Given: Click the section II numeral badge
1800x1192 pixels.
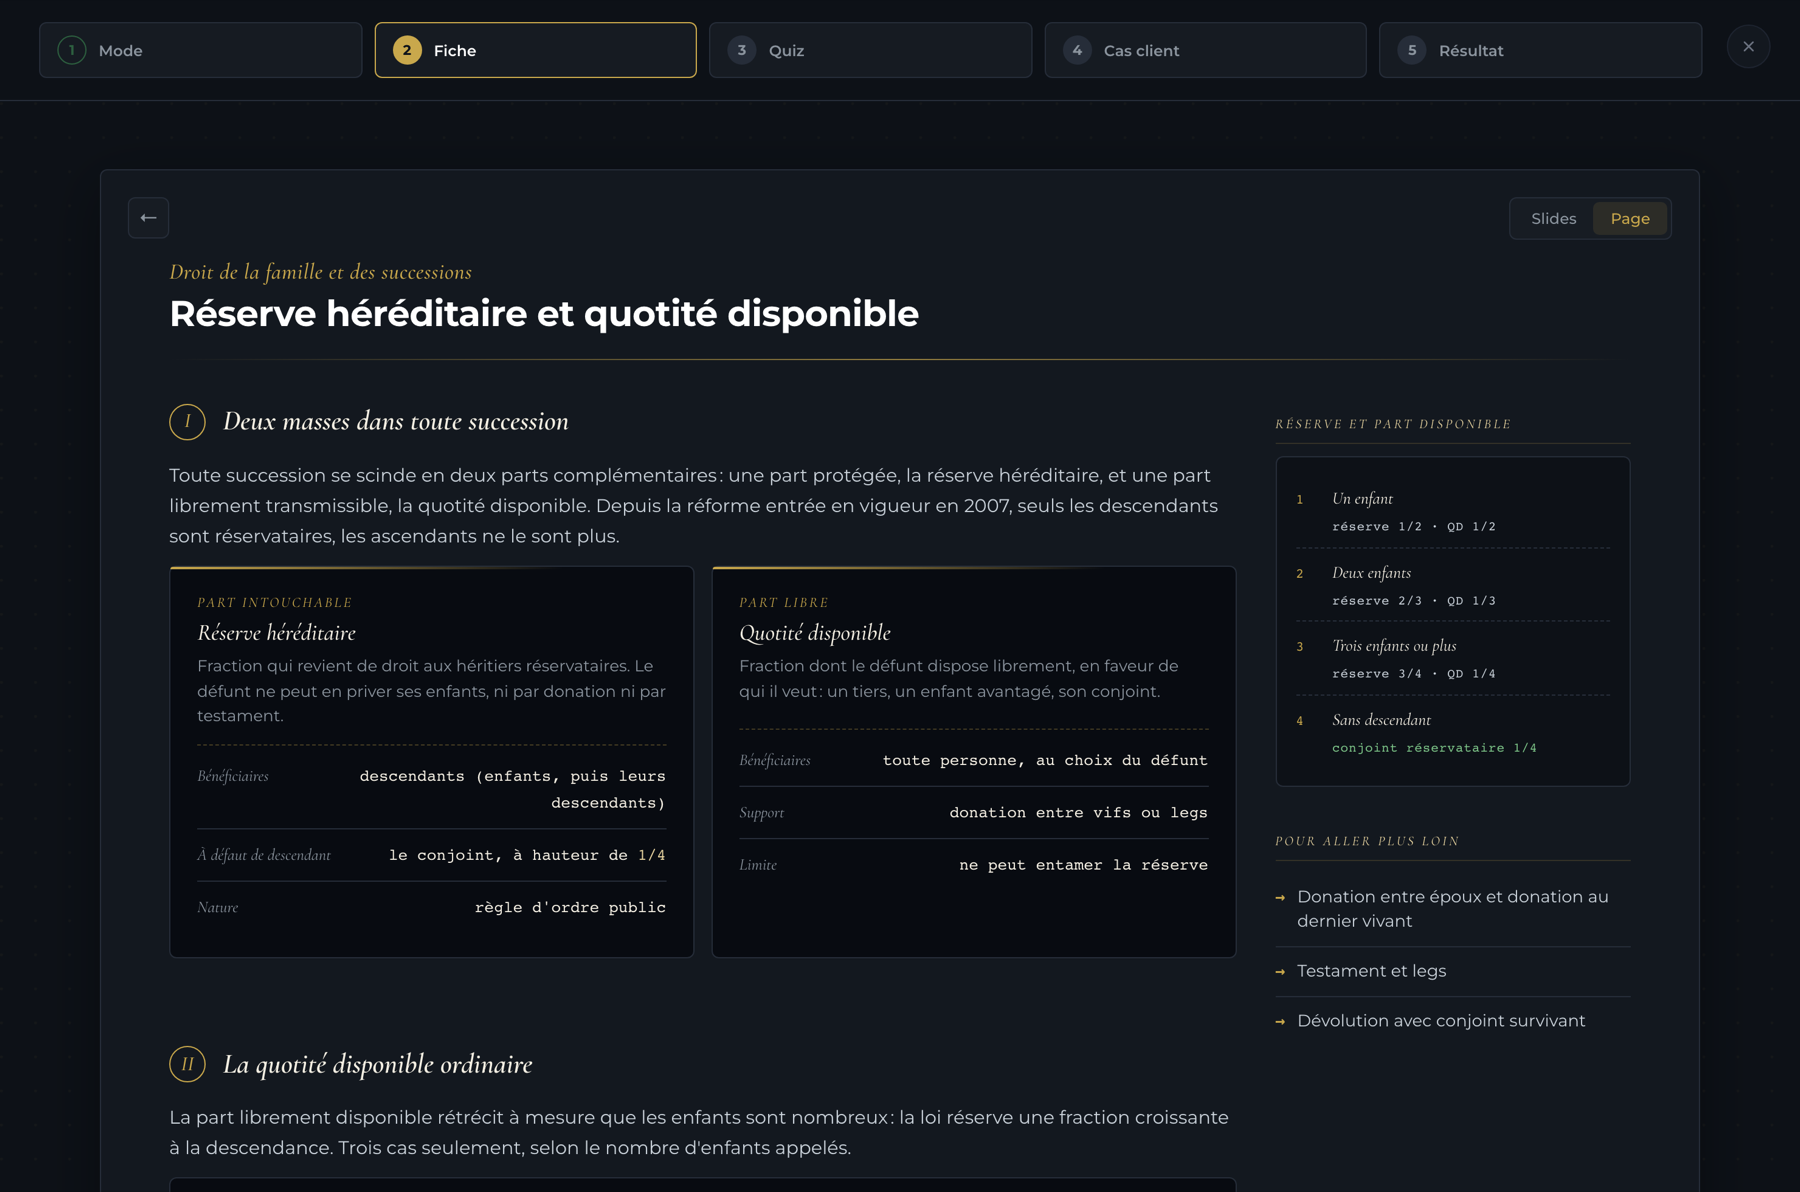Looking at the screenshot, I should (x=187, y=1064).
